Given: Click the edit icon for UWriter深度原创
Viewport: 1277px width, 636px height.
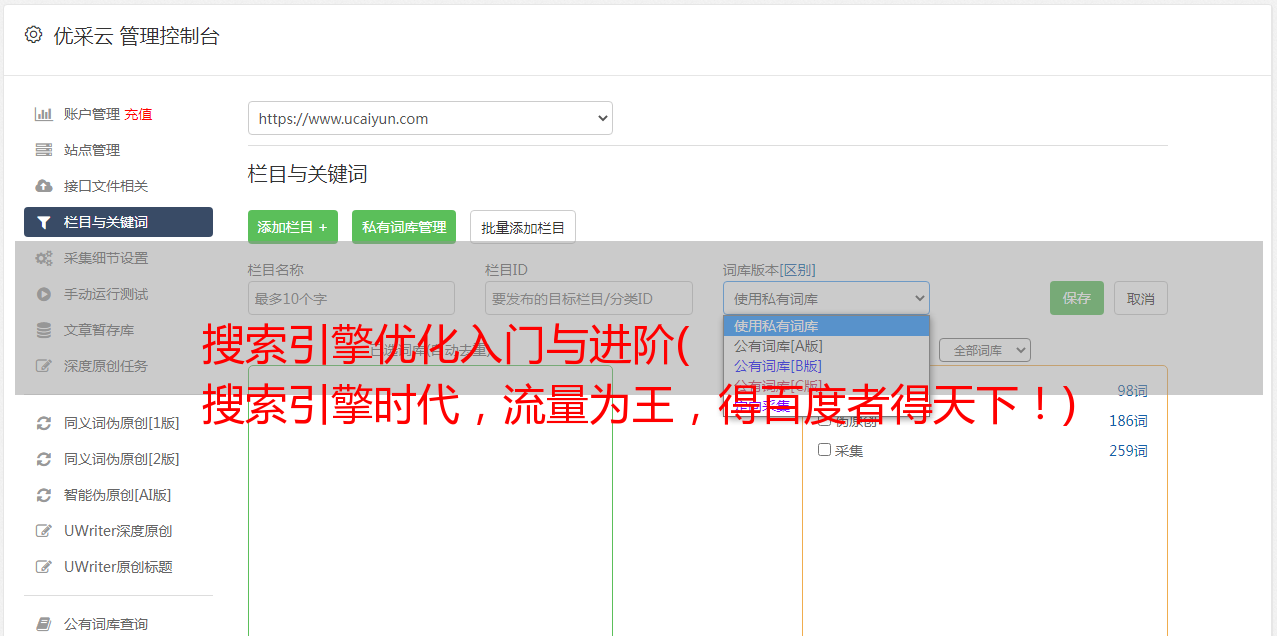Looking at the screenshot, I should [44, 531].
